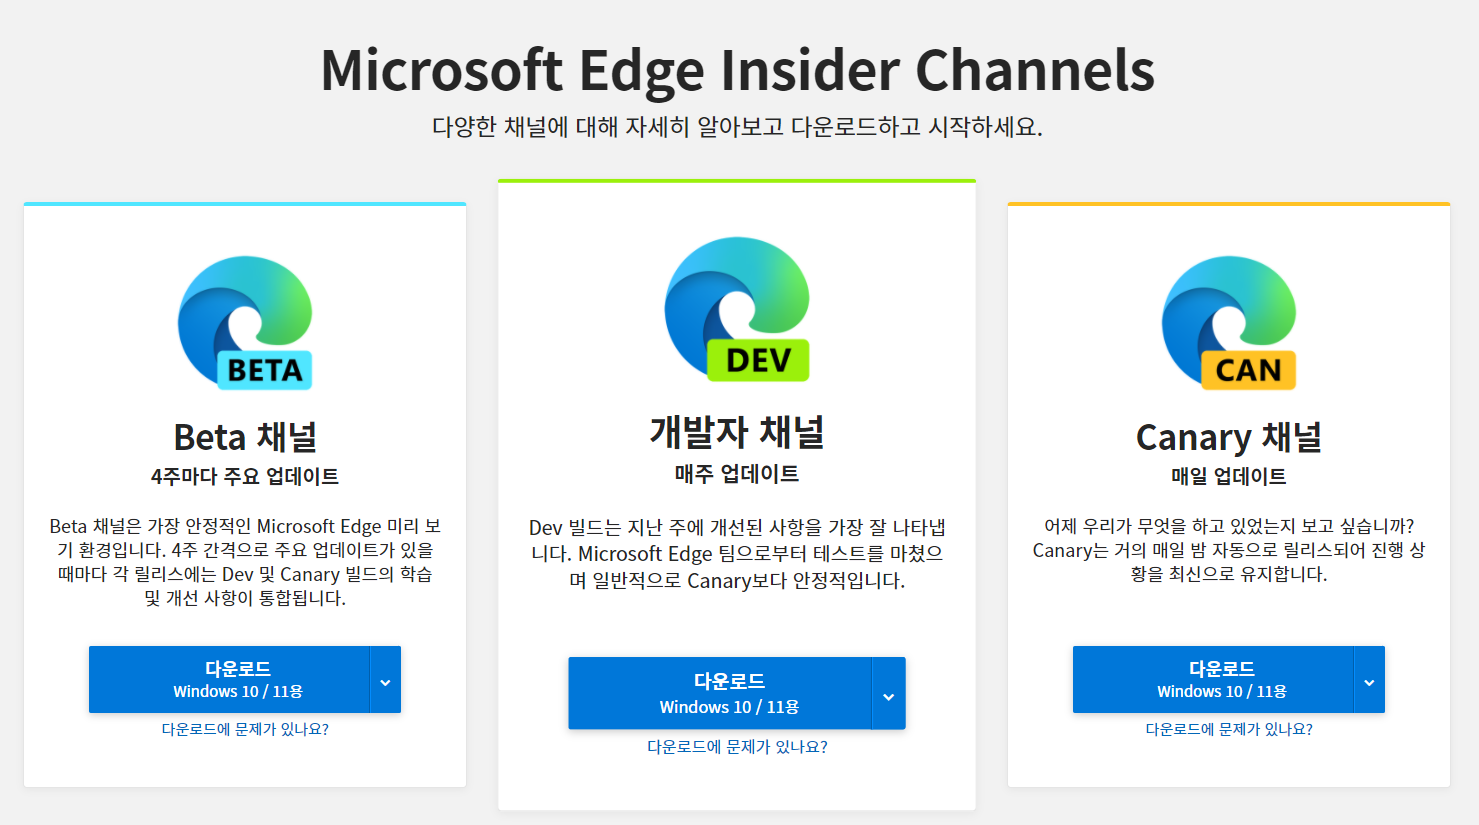The image size is (1479, 825).
Task: Click the Edge Dev logo icon
Action: click(x=737, y=309)
